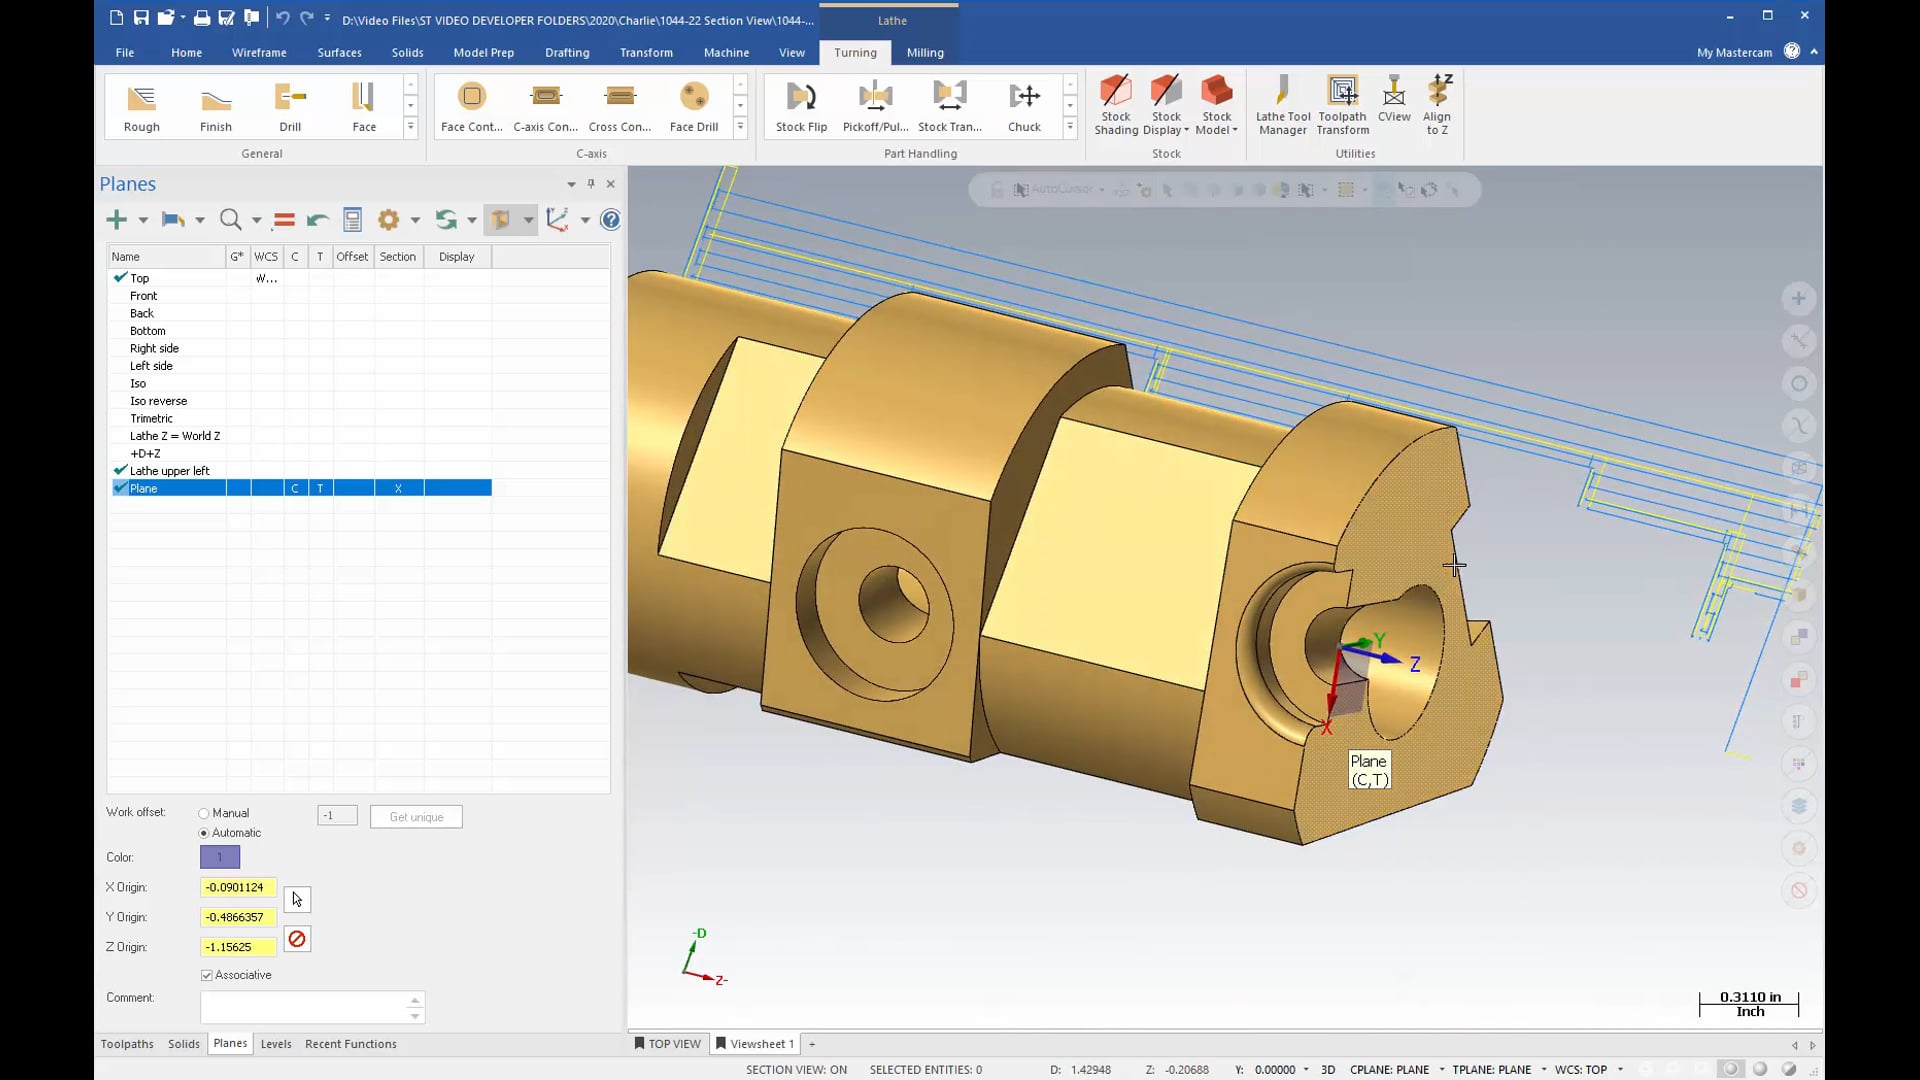Toggle the Associative checkbox
Image resolution: width=1920 pixels, height=1080 pixels.
207,975
